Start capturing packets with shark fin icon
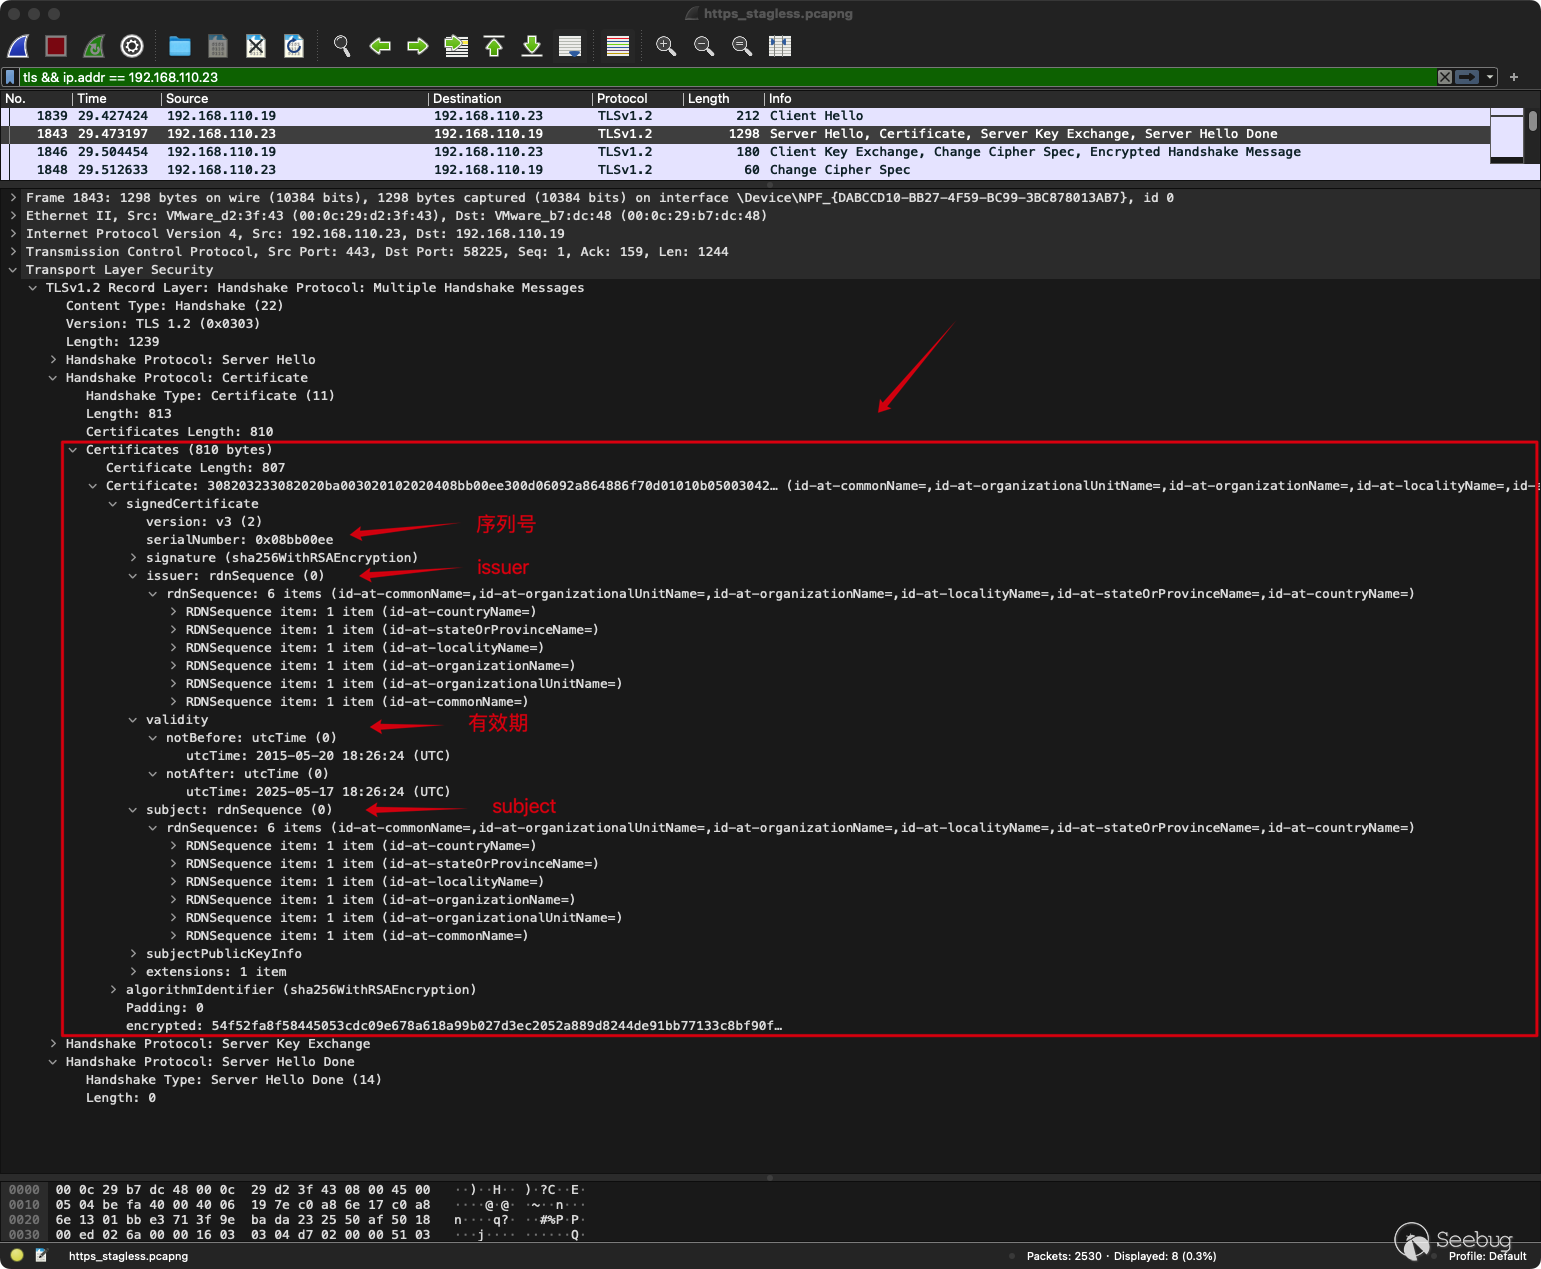Image resolution: width=1541 pixels, height=1269 pixels. (18, 46)
